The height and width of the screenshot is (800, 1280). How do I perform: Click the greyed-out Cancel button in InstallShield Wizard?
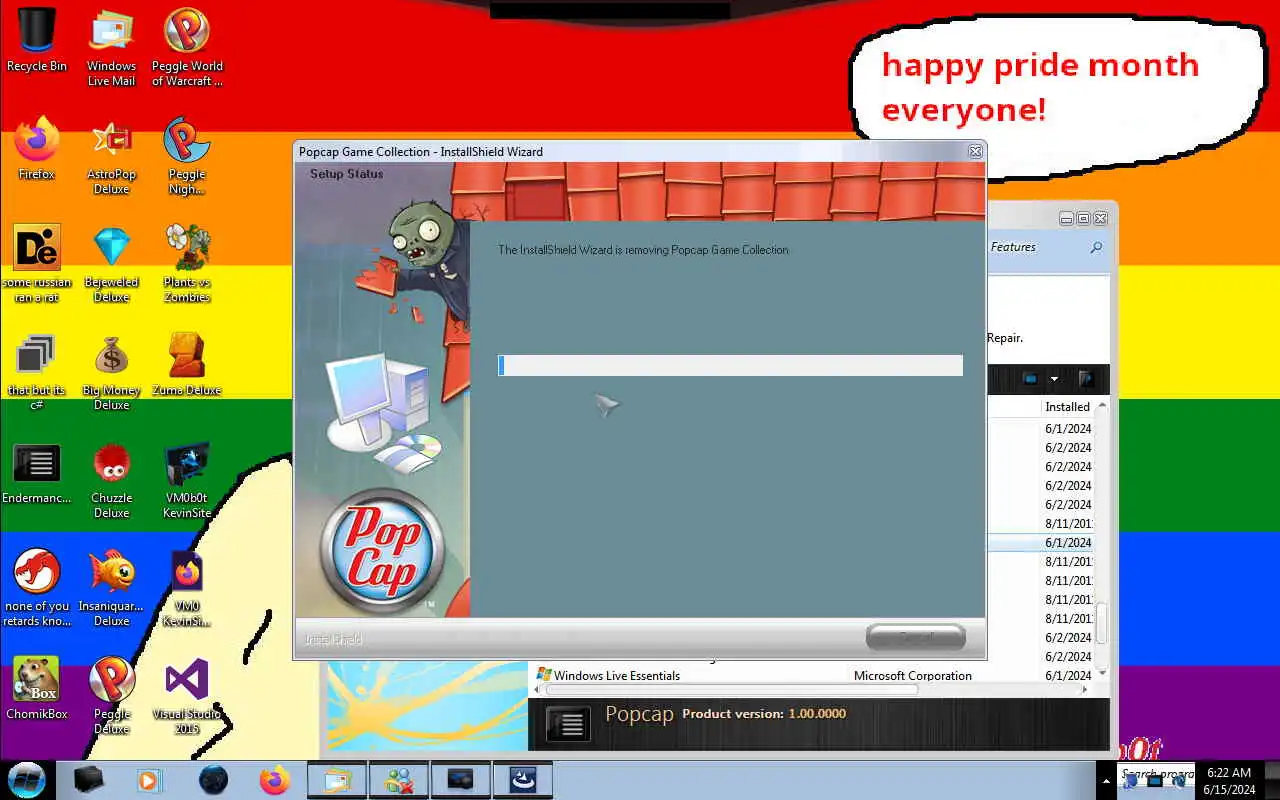(x=916, y=637)
